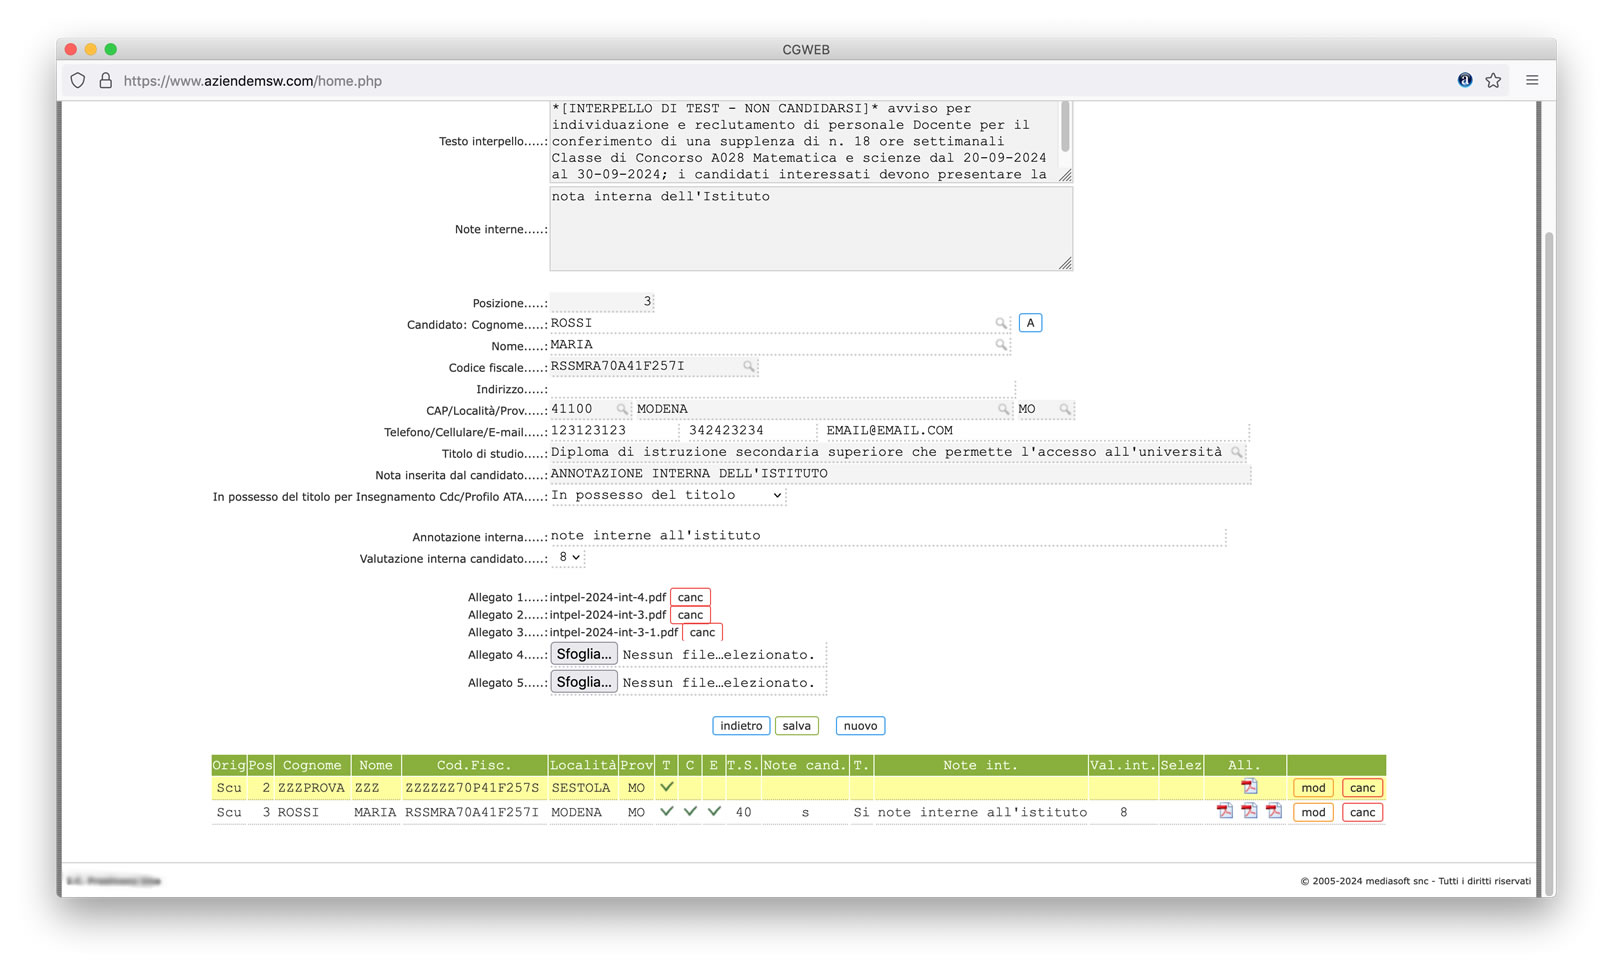Click the A button beside Cognome

point(1030,323)
